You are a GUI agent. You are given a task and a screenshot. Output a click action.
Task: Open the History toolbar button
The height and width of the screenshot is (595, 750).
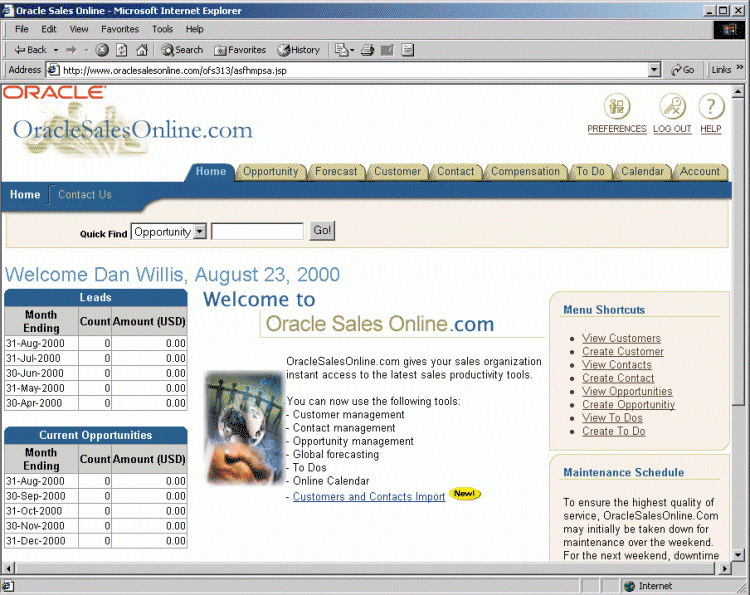tap(299, 50)
